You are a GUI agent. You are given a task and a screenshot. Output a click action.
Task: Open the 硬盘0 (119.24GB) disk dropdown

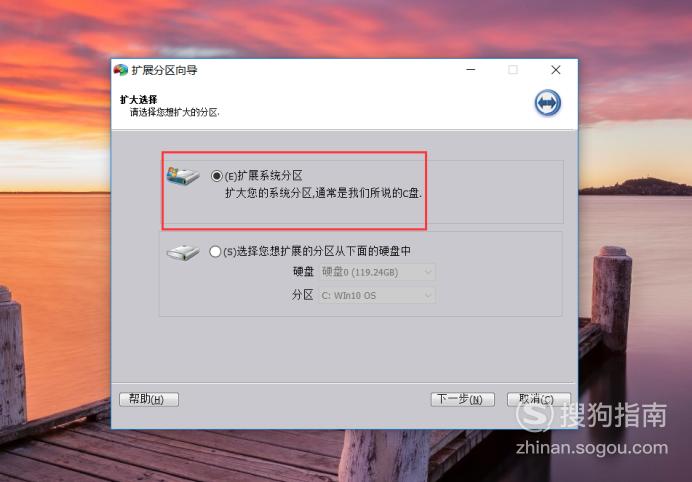(377, 272)
